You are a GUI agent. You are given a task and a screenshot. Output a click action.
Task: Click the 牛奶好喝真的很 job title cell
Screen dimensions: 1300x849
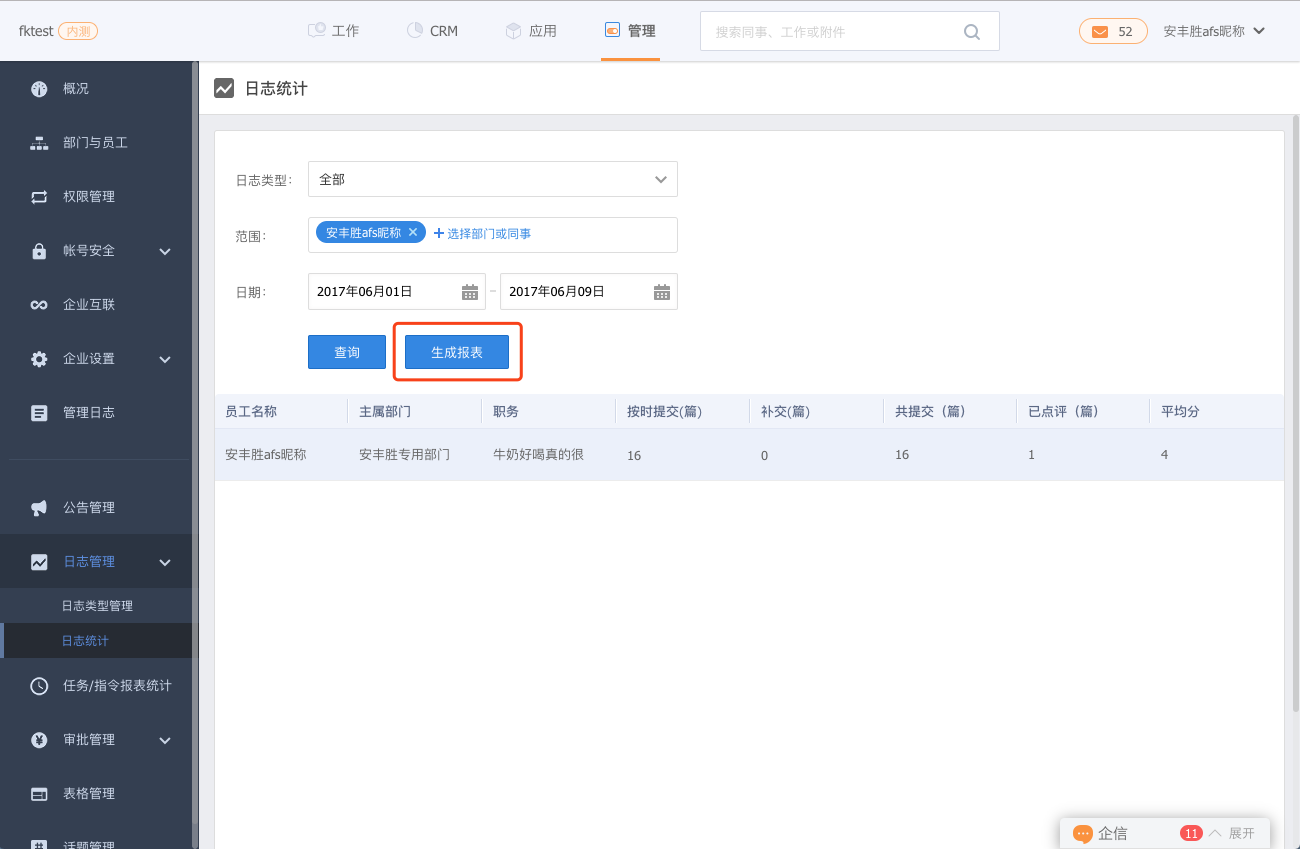click(538, 454)
